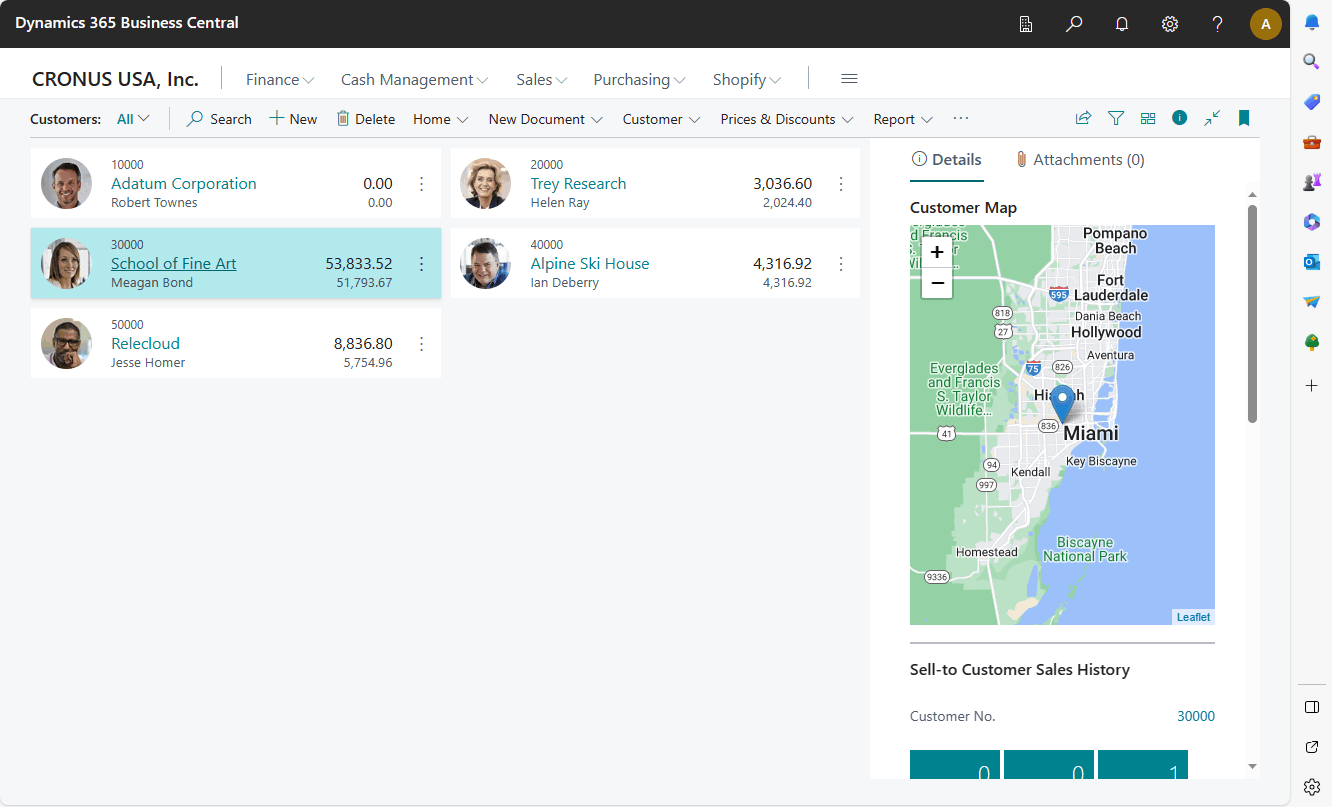Expand the Prices & Discounts dropdown

[x=786, y=119]
